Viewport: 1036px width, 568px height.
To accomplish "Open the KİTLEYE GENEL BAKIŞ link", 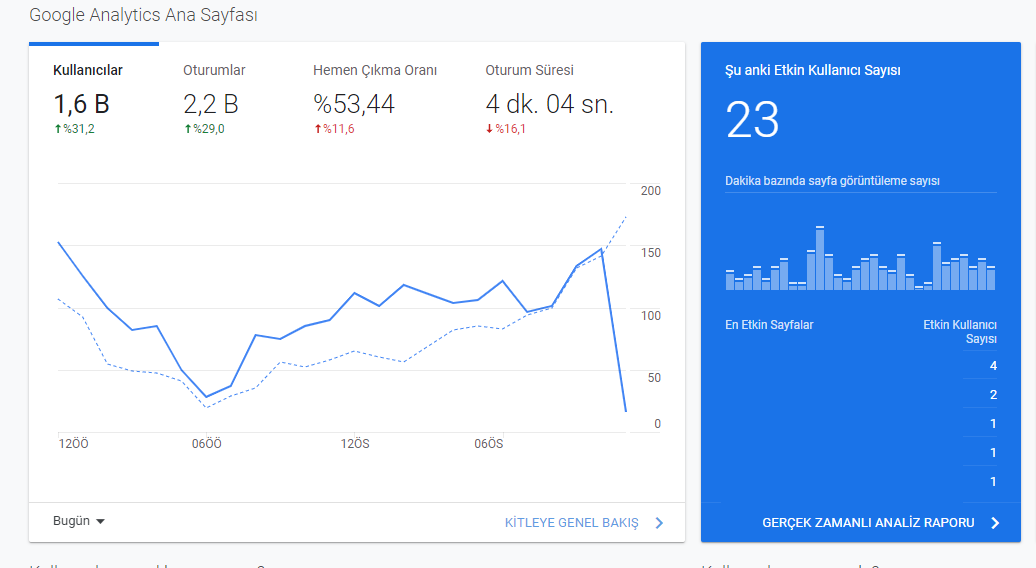I will 572,523.
